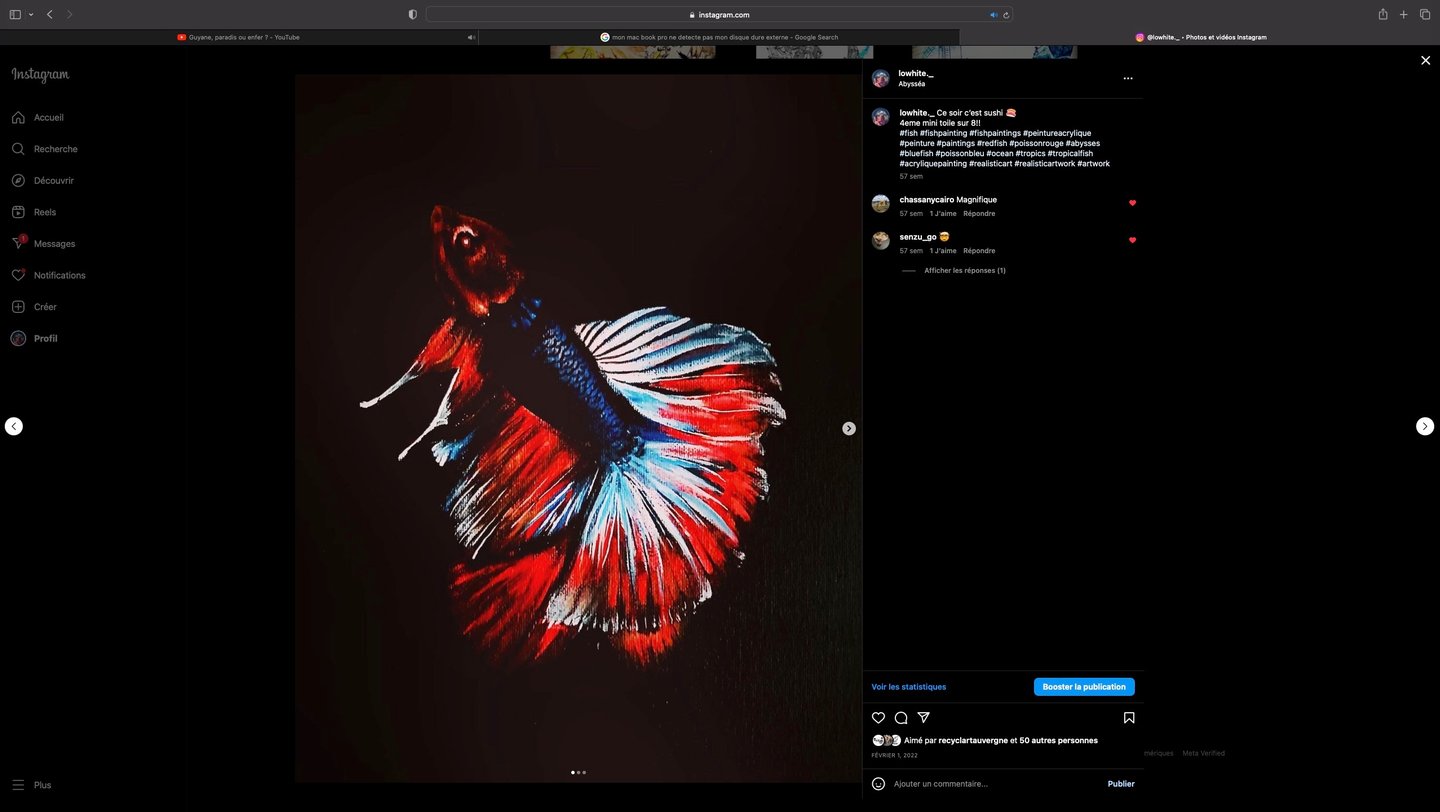1440x812 pixels.
Task: Unlike chassanycairo's comment heart
Action: click(1131, 202)
